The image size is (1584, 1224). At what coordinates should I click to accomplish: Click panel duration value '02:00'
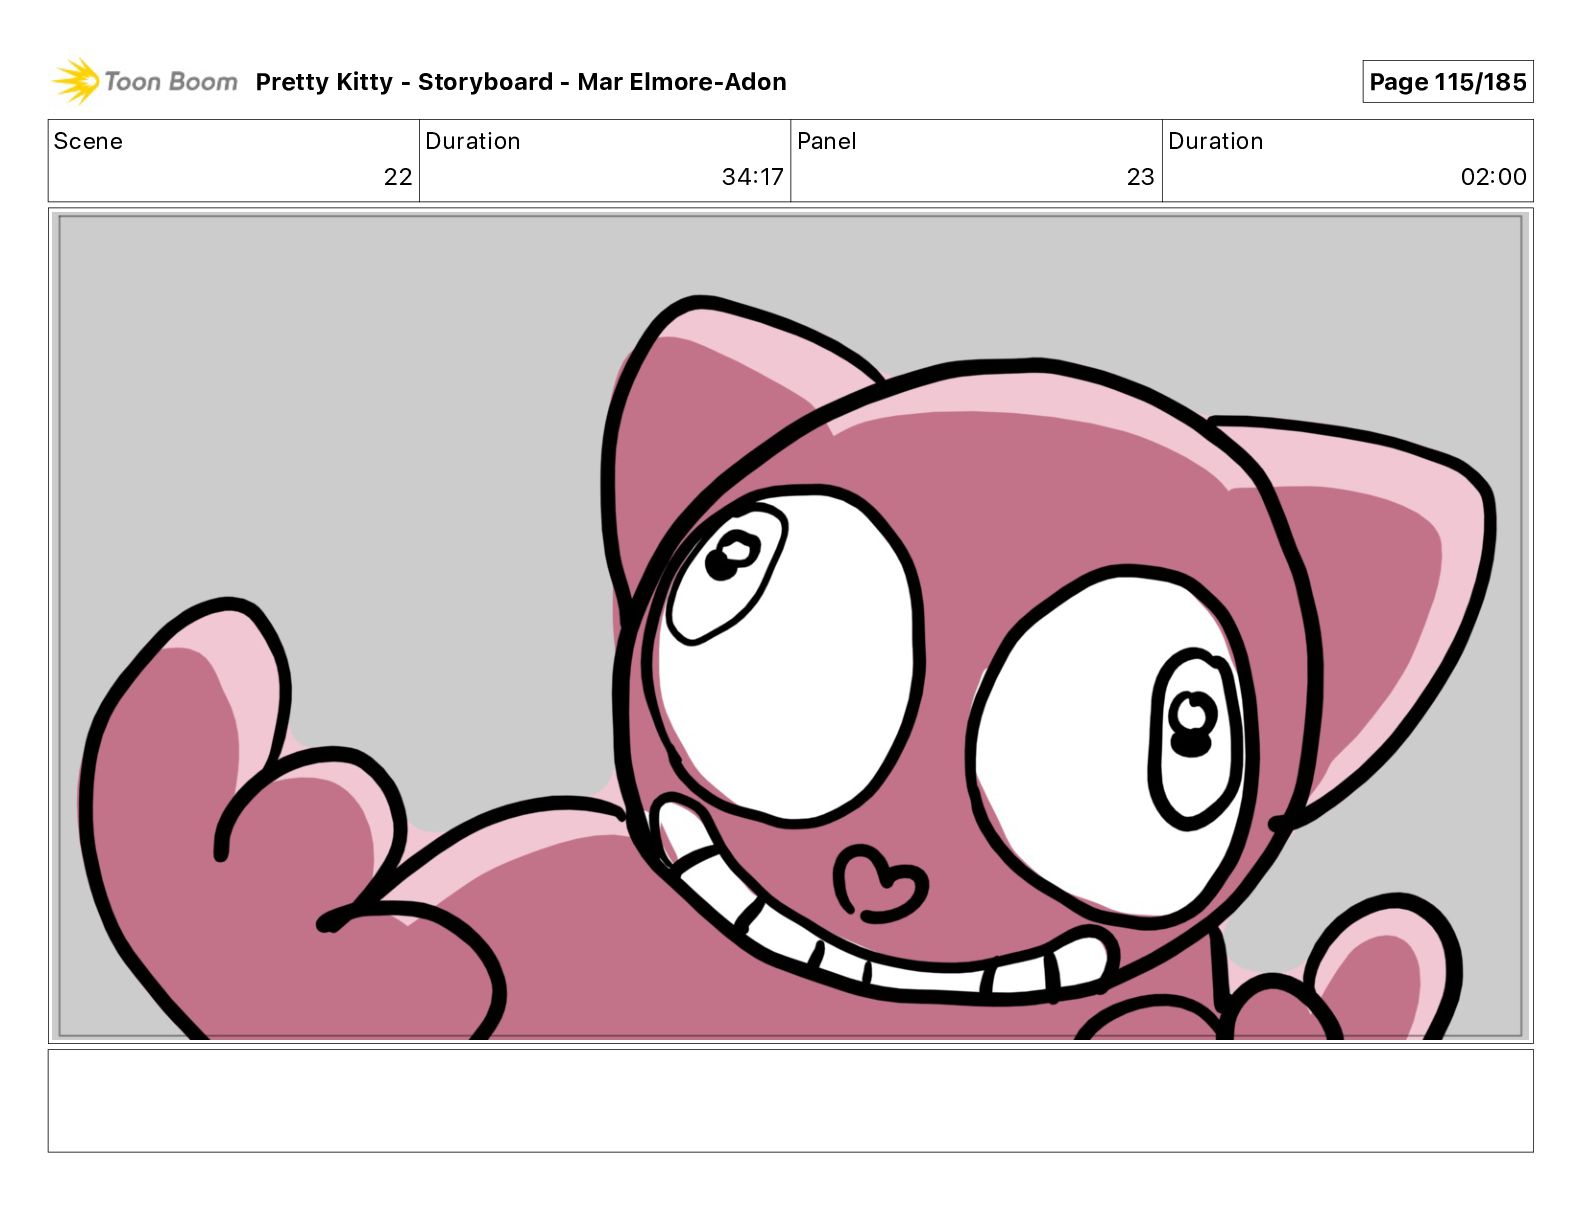(x=1493, y=177)
